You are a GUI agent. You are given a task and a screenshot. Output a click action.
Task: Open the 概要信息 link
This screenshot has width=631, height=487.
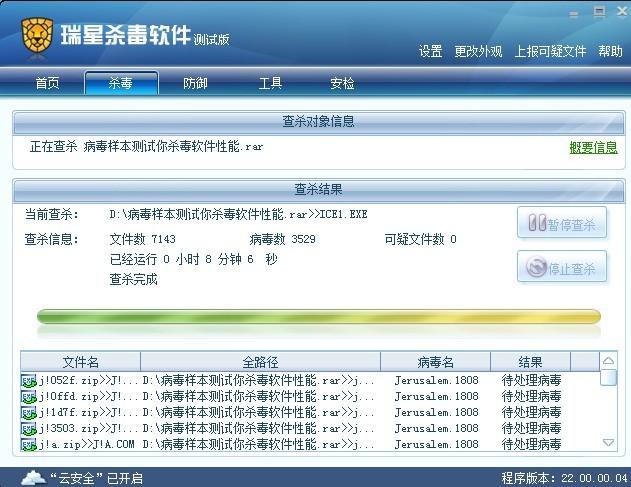click(593, 147)
